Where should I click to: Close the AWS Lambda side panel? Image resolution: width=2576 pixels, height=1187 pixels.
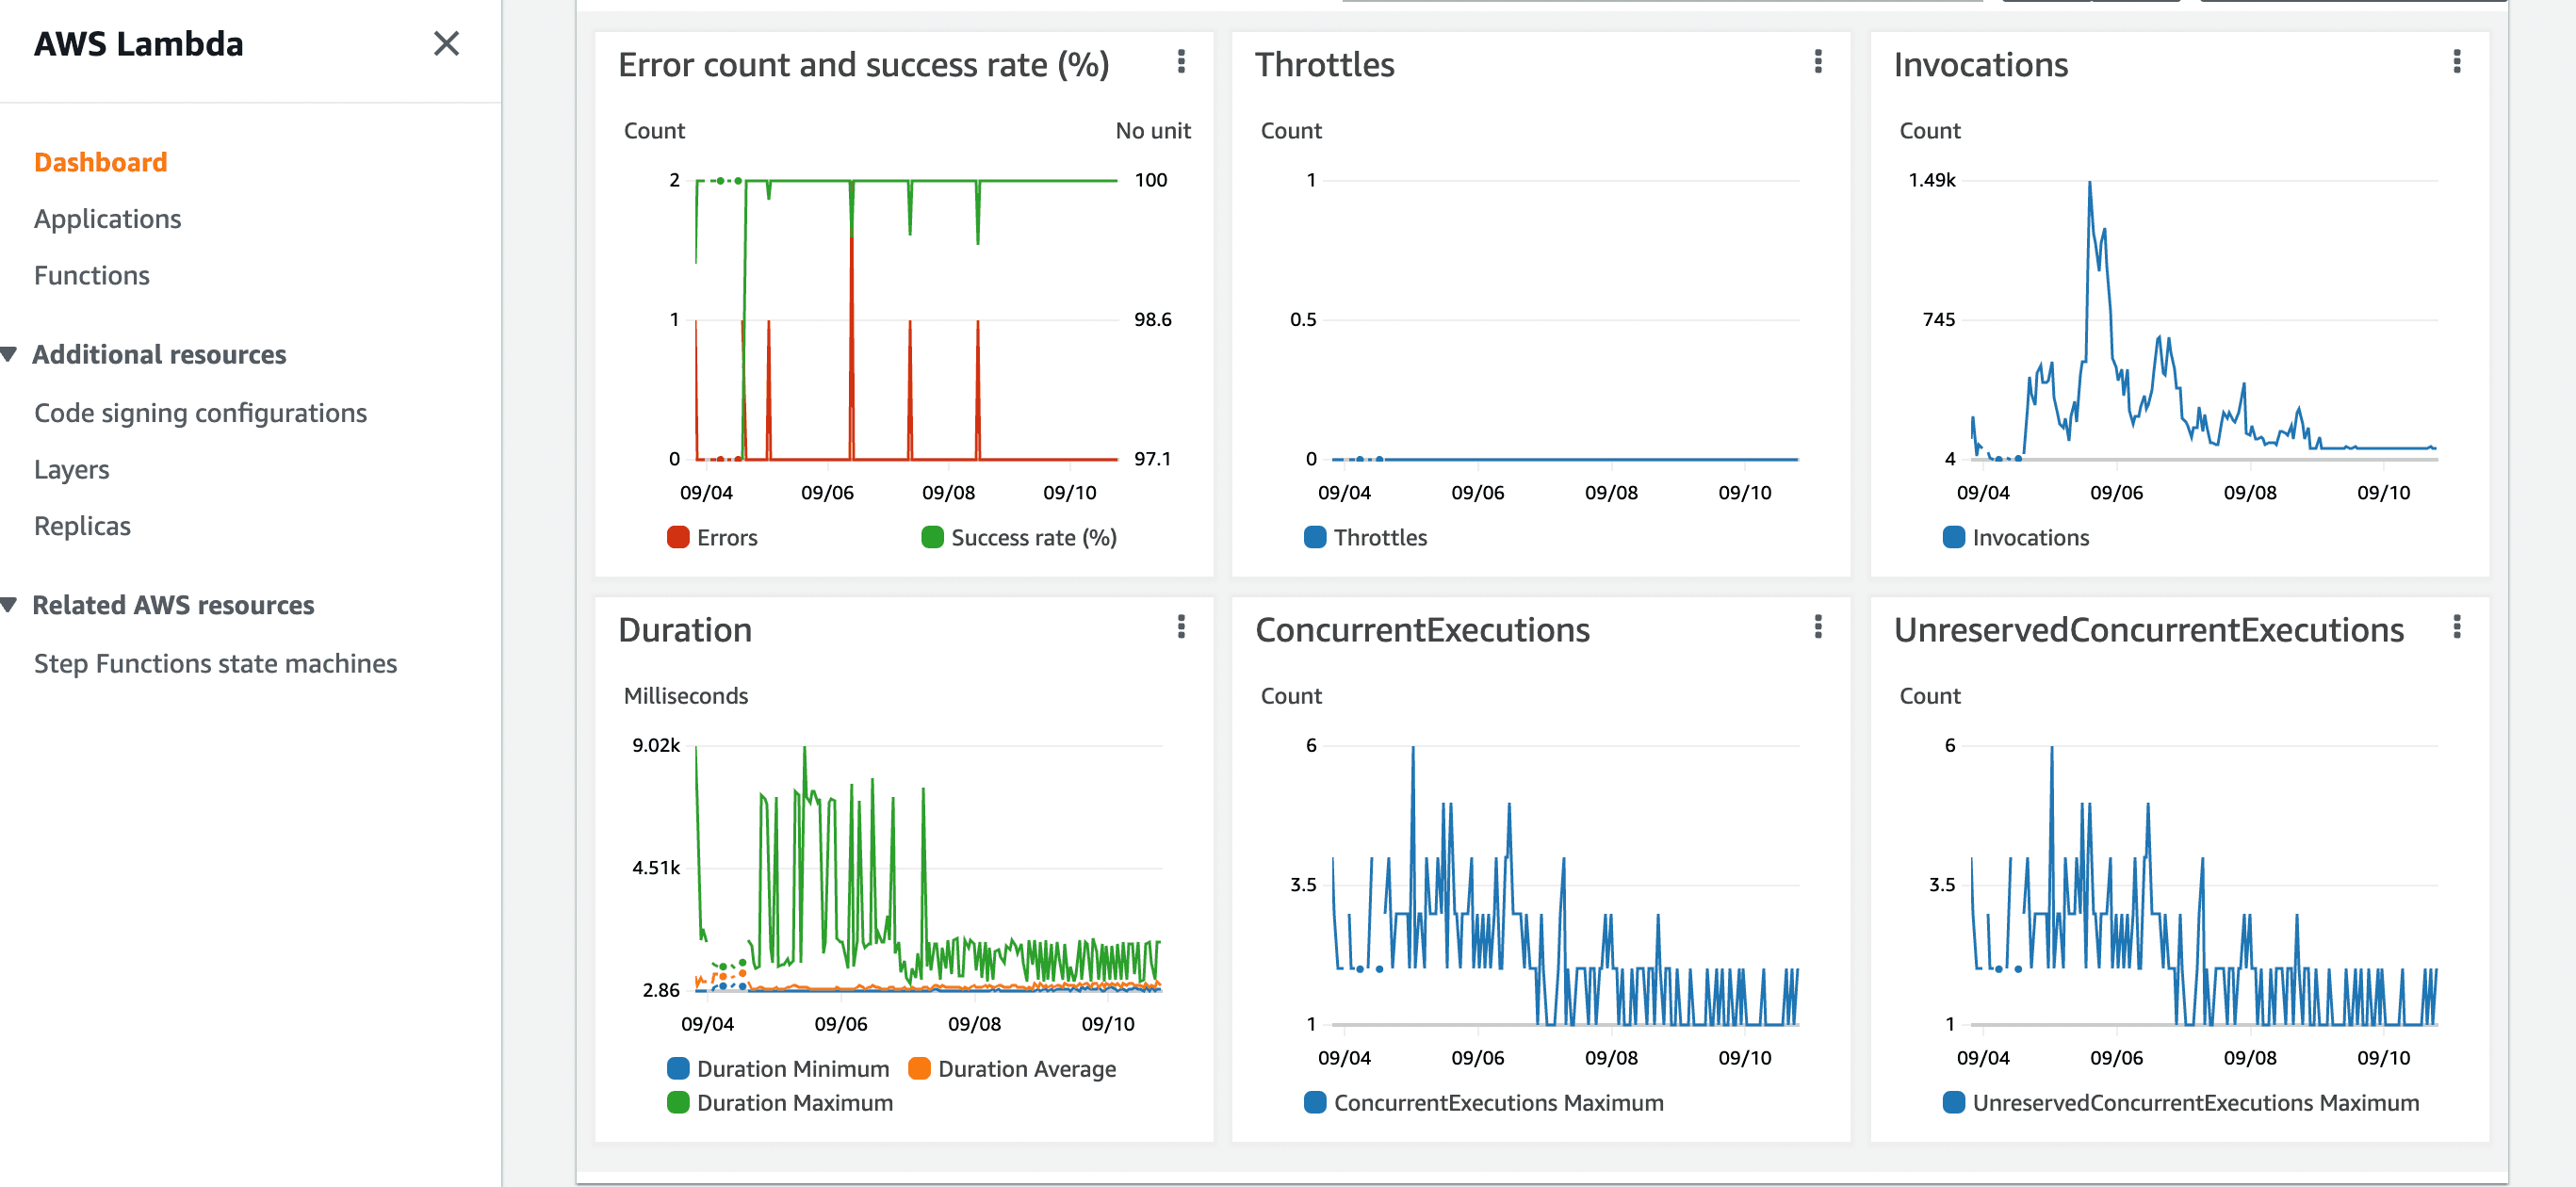pos(446,43)
